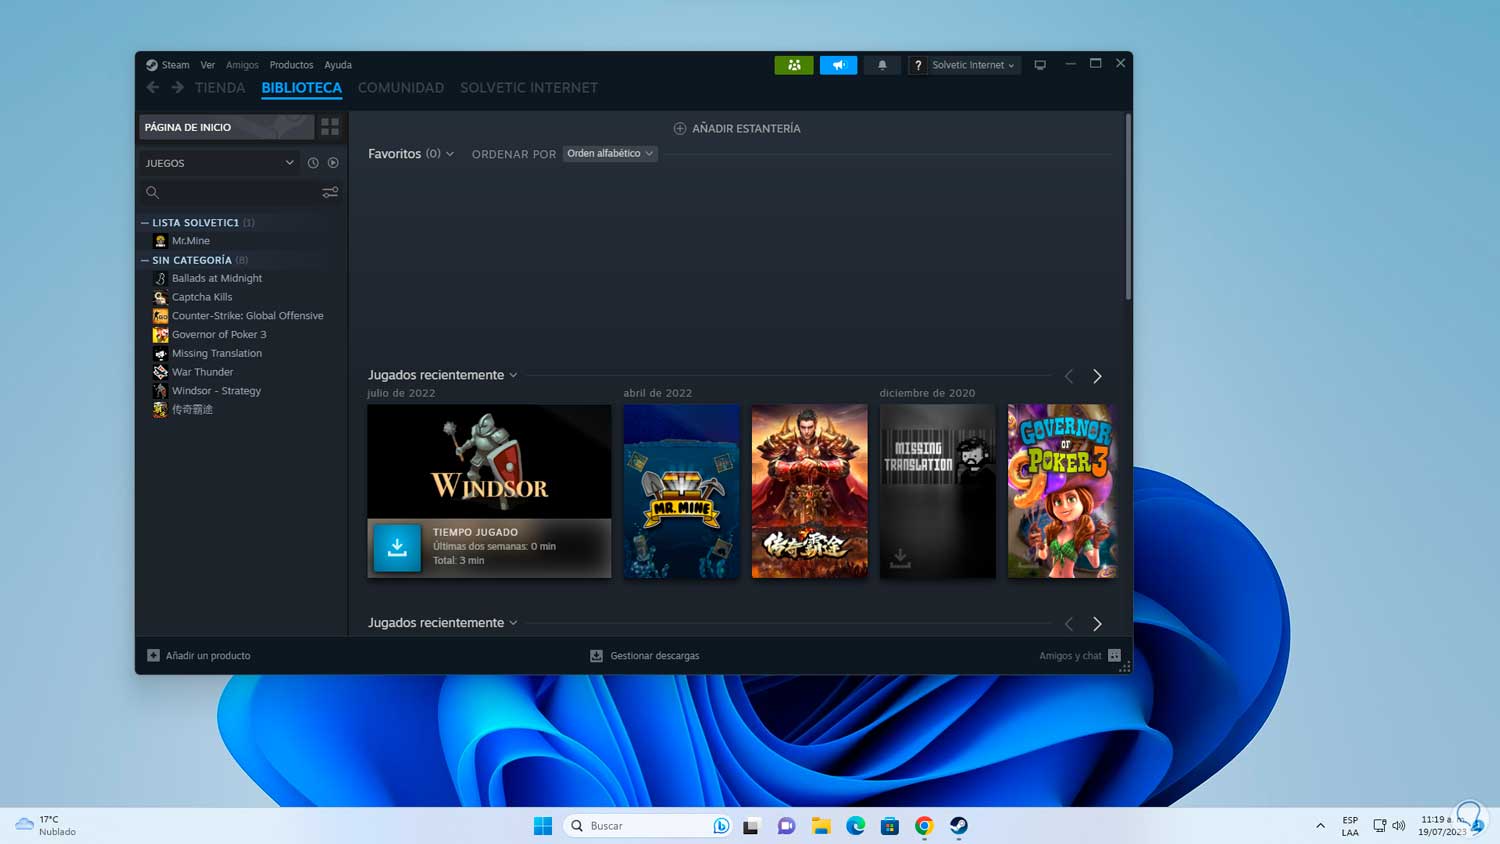Change sorting via Orden alfabético dropdown
Image resolution: width=1500 pixels, height=844 pixels.
pos(610,154)
